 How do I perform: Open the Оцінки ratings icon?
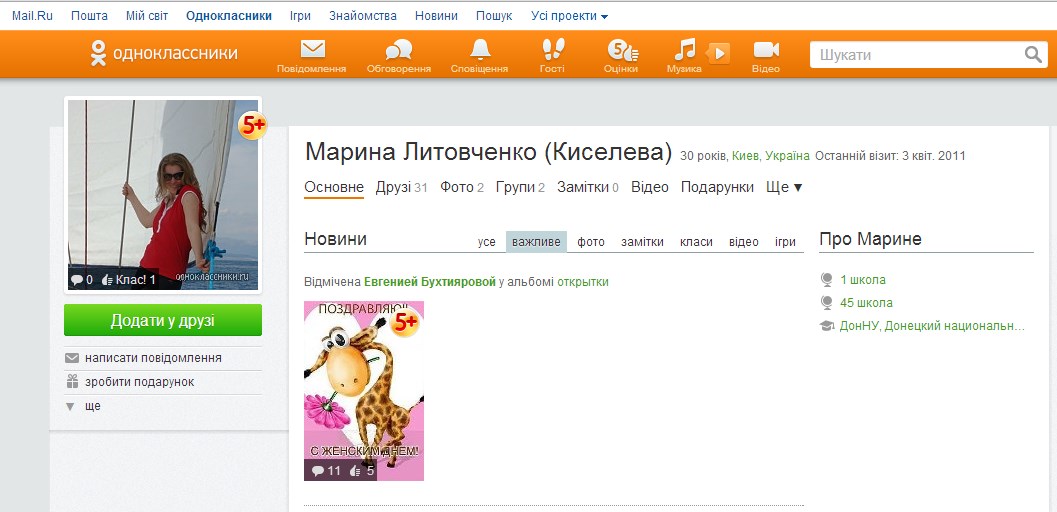622,49
